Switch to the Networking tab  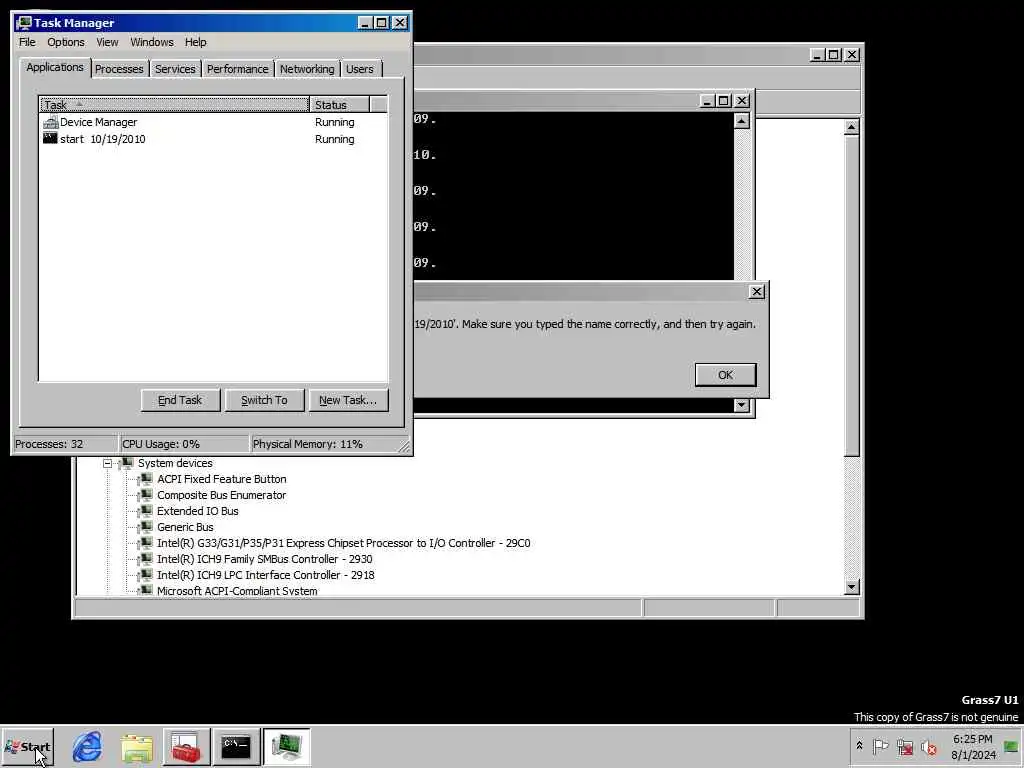(x=307, y=69)
